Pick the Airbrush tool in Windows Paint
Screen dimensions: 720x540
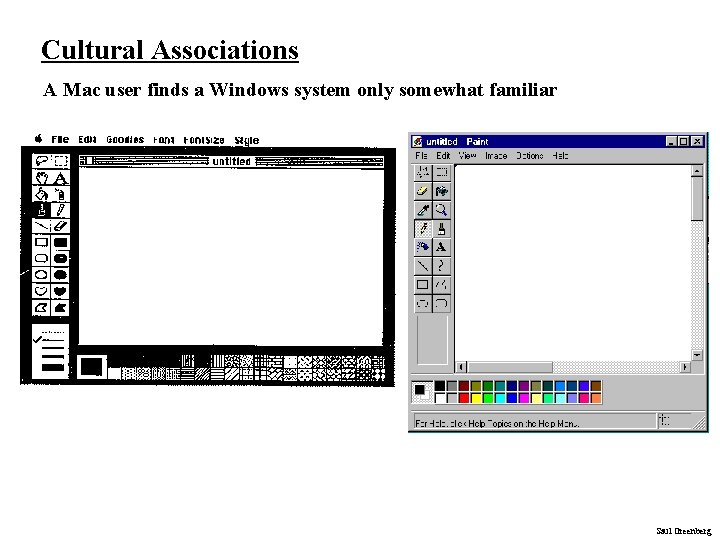coord(422,247)
